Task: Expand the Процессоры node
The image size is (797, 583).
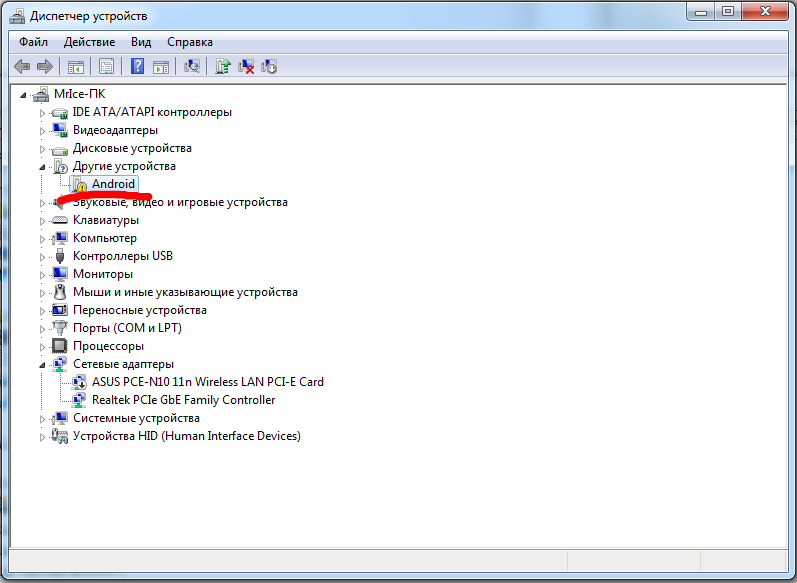Action: 42,347
